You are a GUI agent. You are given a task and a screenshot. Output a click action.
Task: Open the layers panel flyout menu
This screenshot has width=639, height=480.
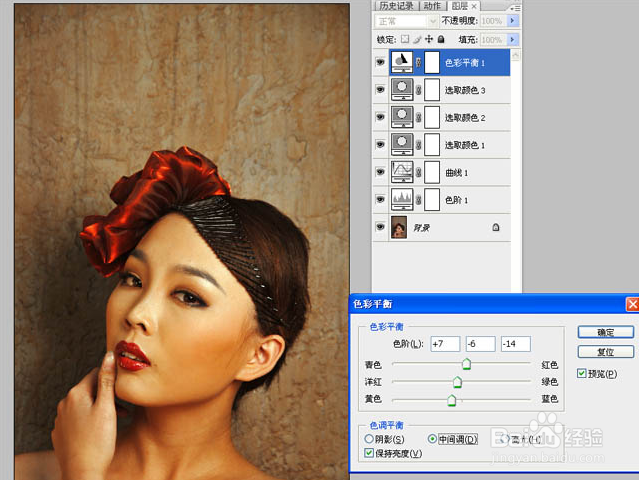click(x=516, y=8)
